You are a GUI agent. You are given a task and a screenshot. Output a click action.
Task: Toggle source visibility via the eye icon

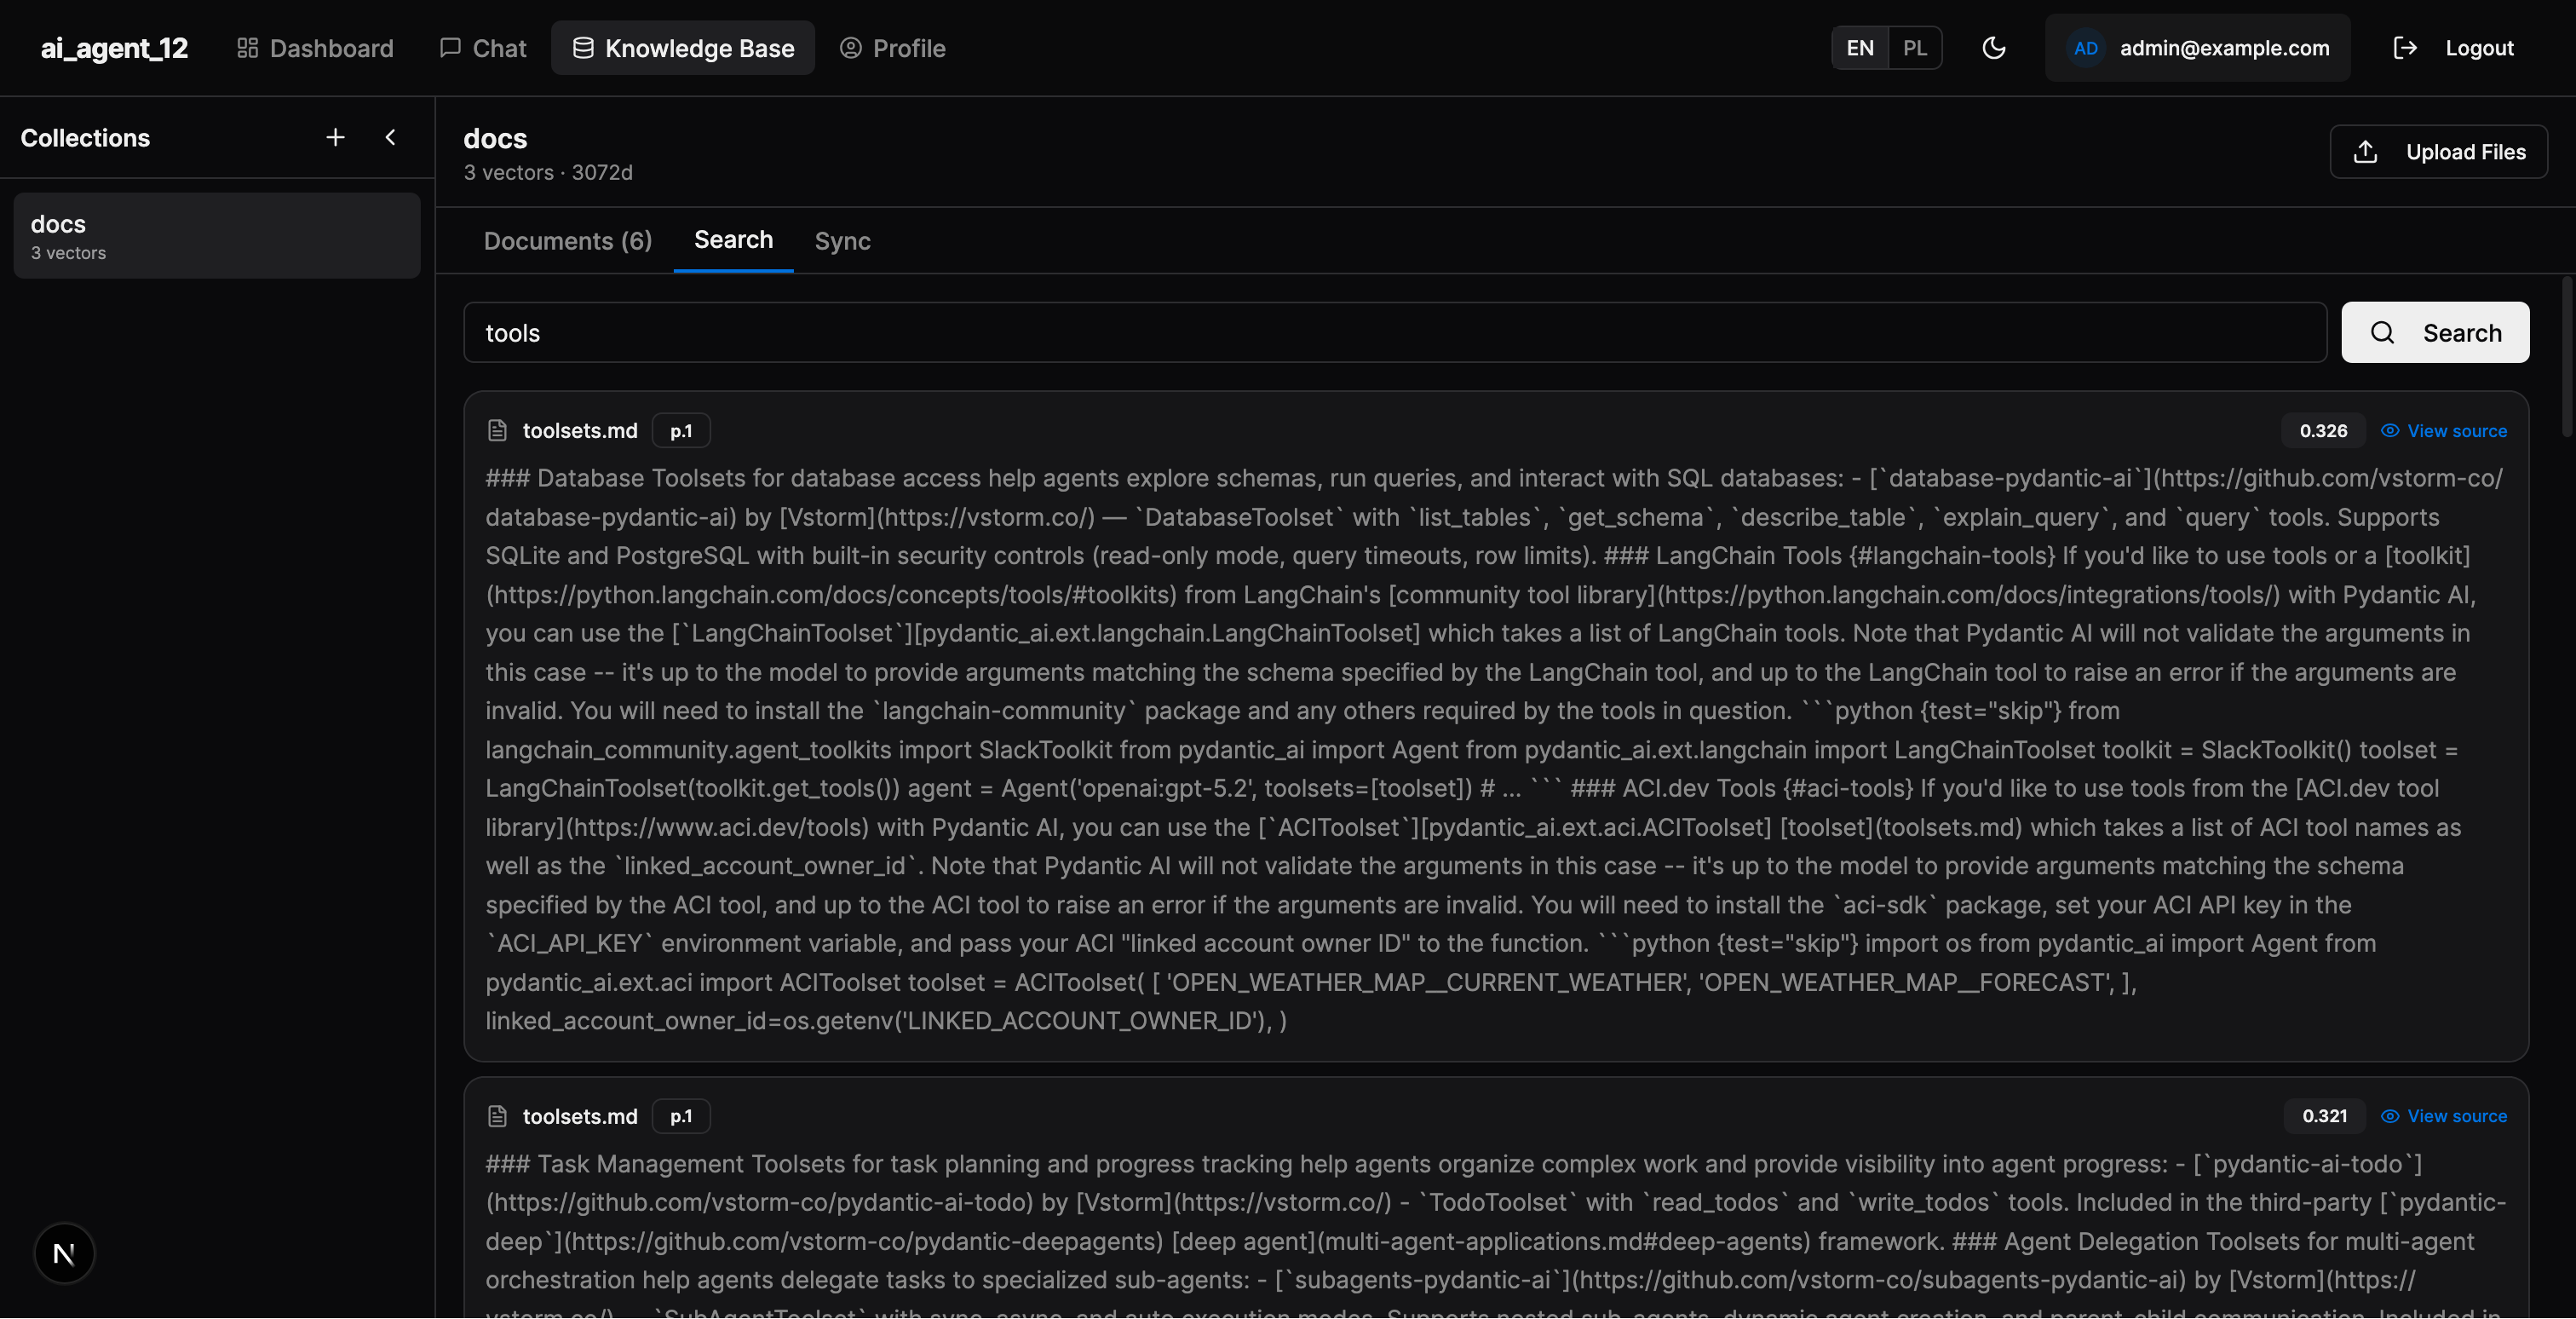(x=2390, y=430)
